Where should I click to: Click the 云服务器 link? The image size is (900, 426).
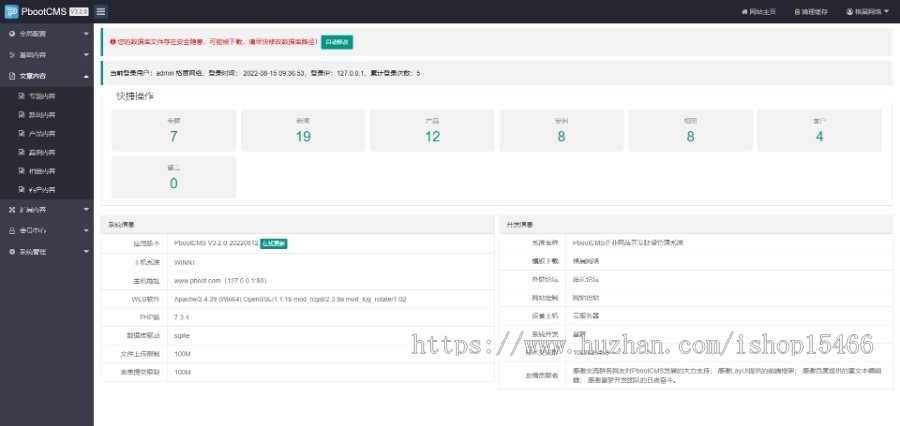click(x=585, y=316)
